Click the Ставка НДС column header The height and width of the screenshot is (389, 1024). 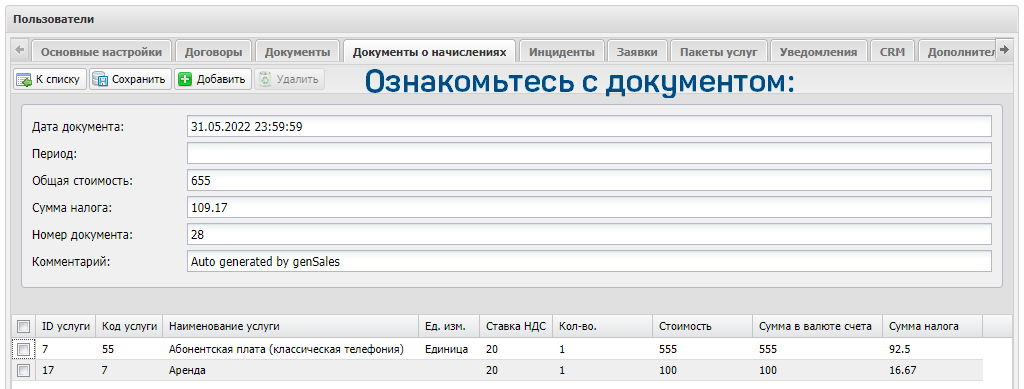516,326
